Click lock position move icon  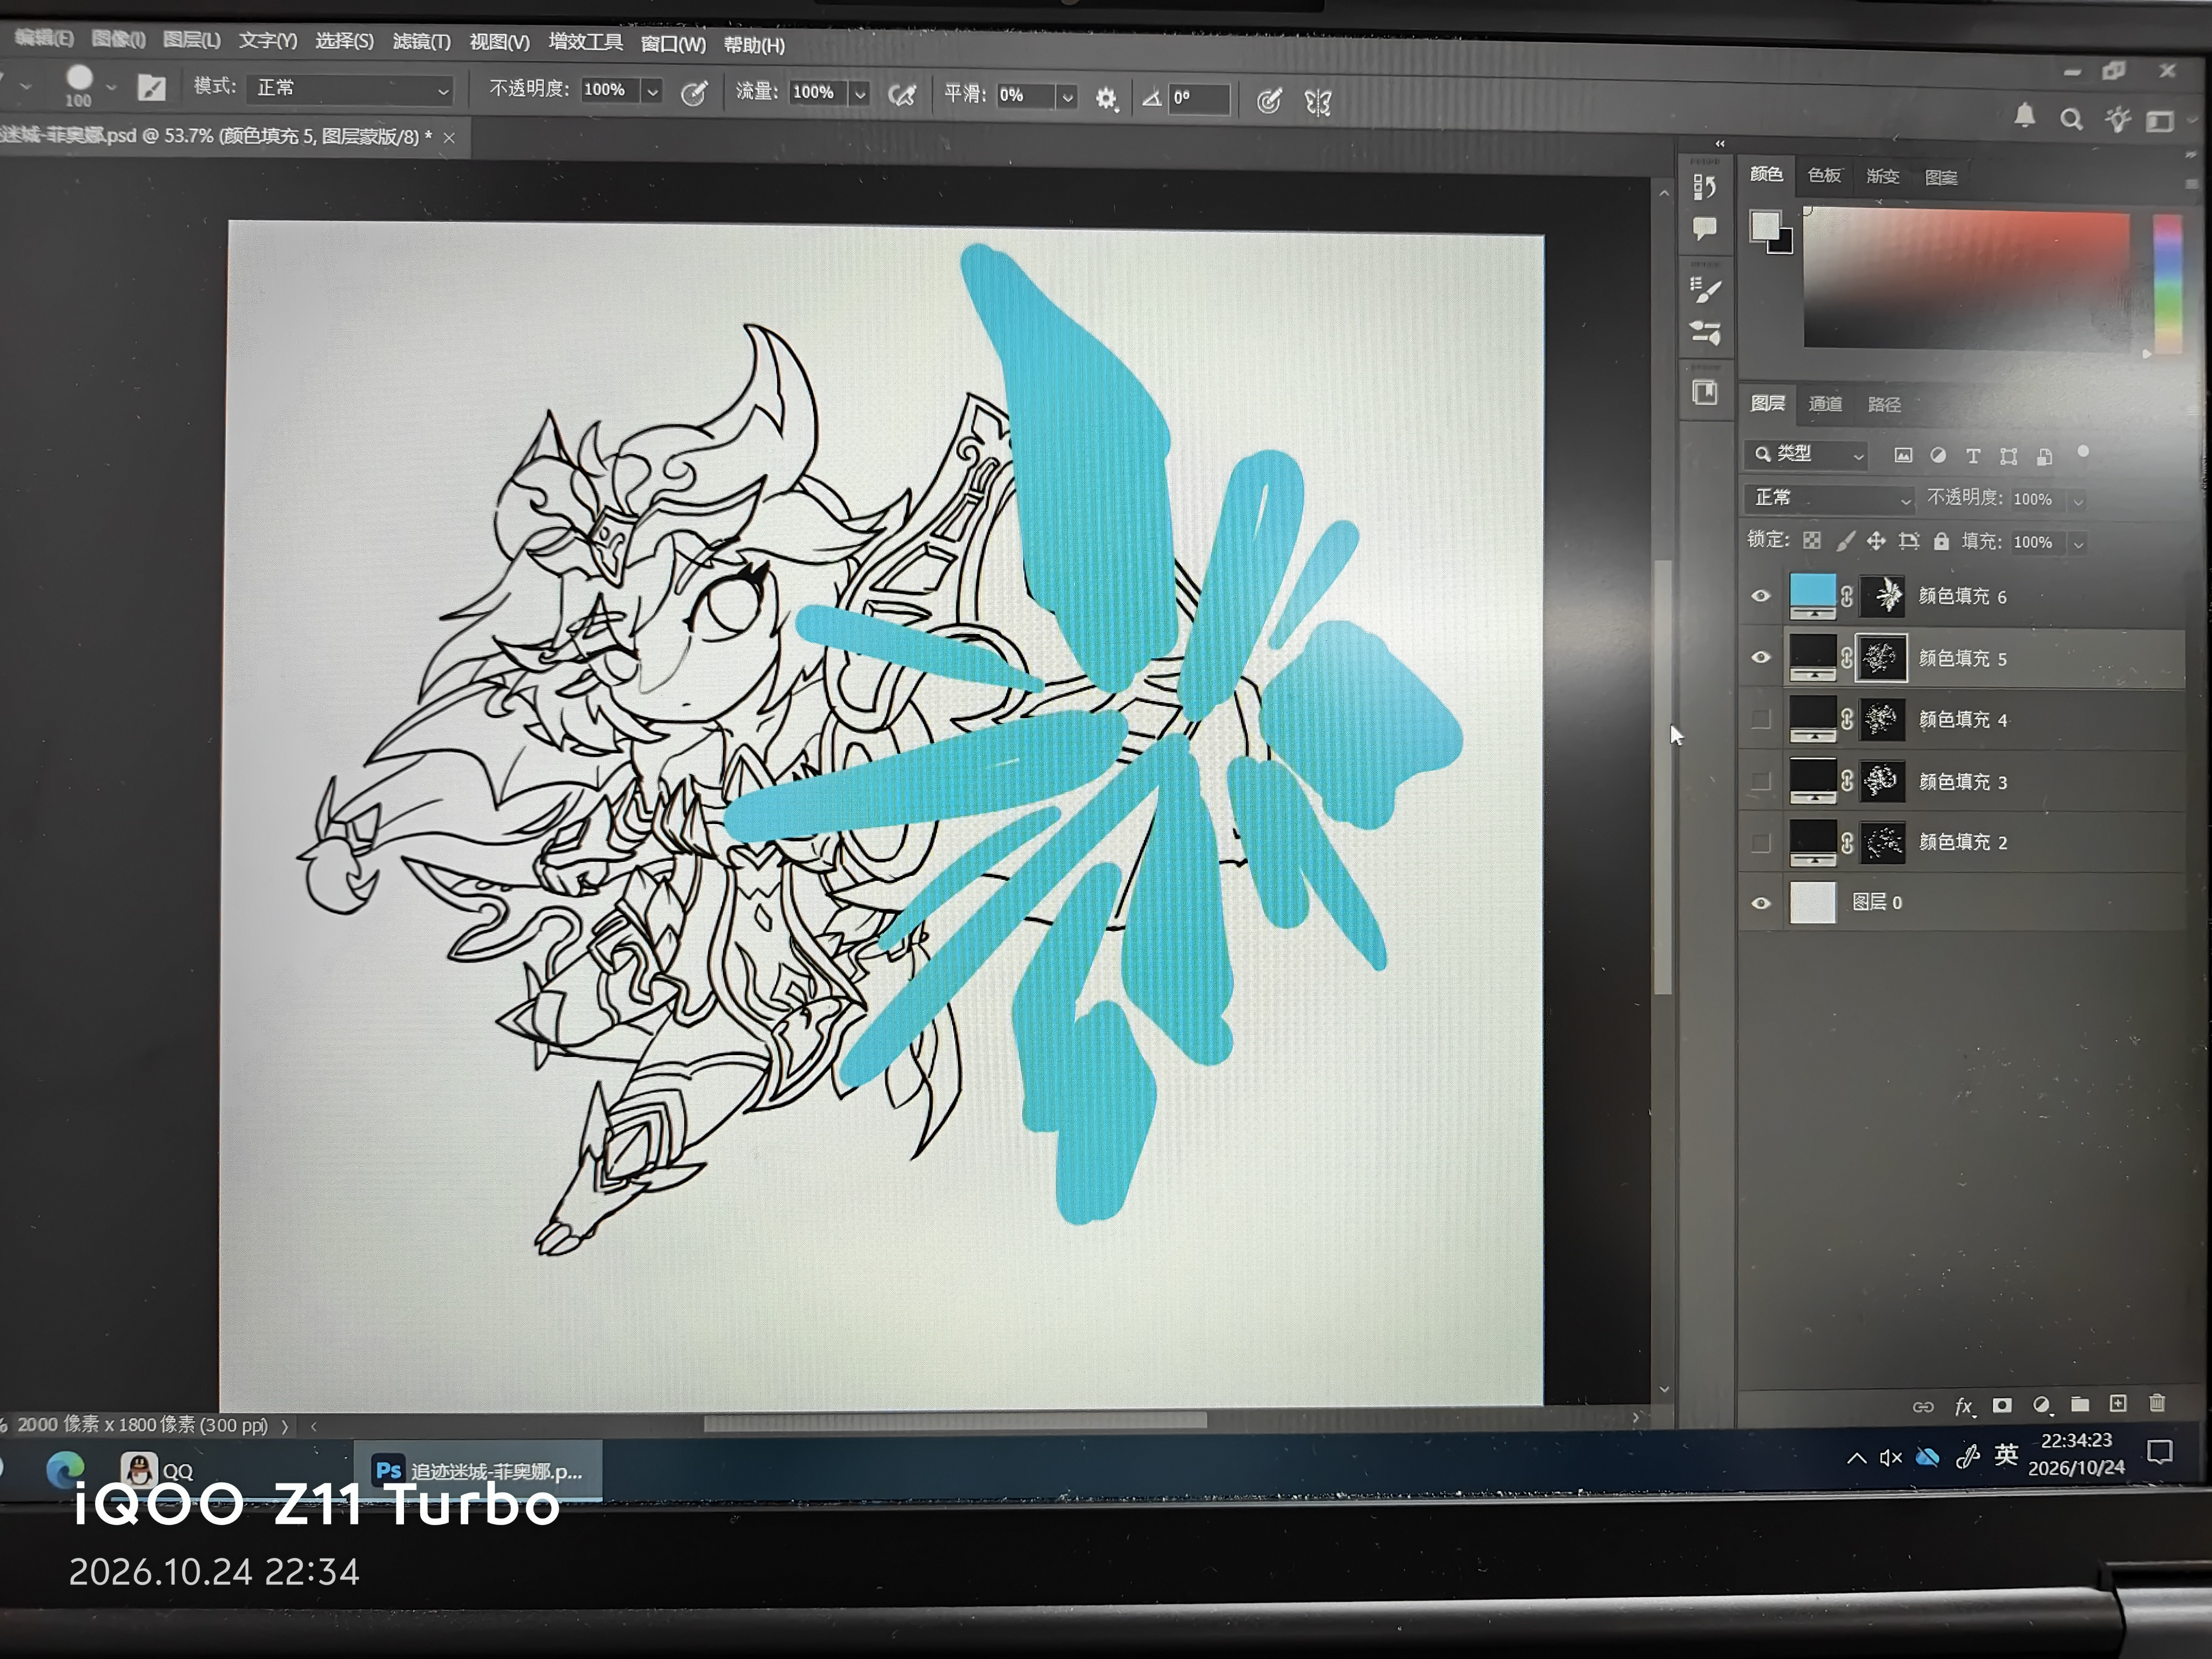click(x=1876, y=541)
